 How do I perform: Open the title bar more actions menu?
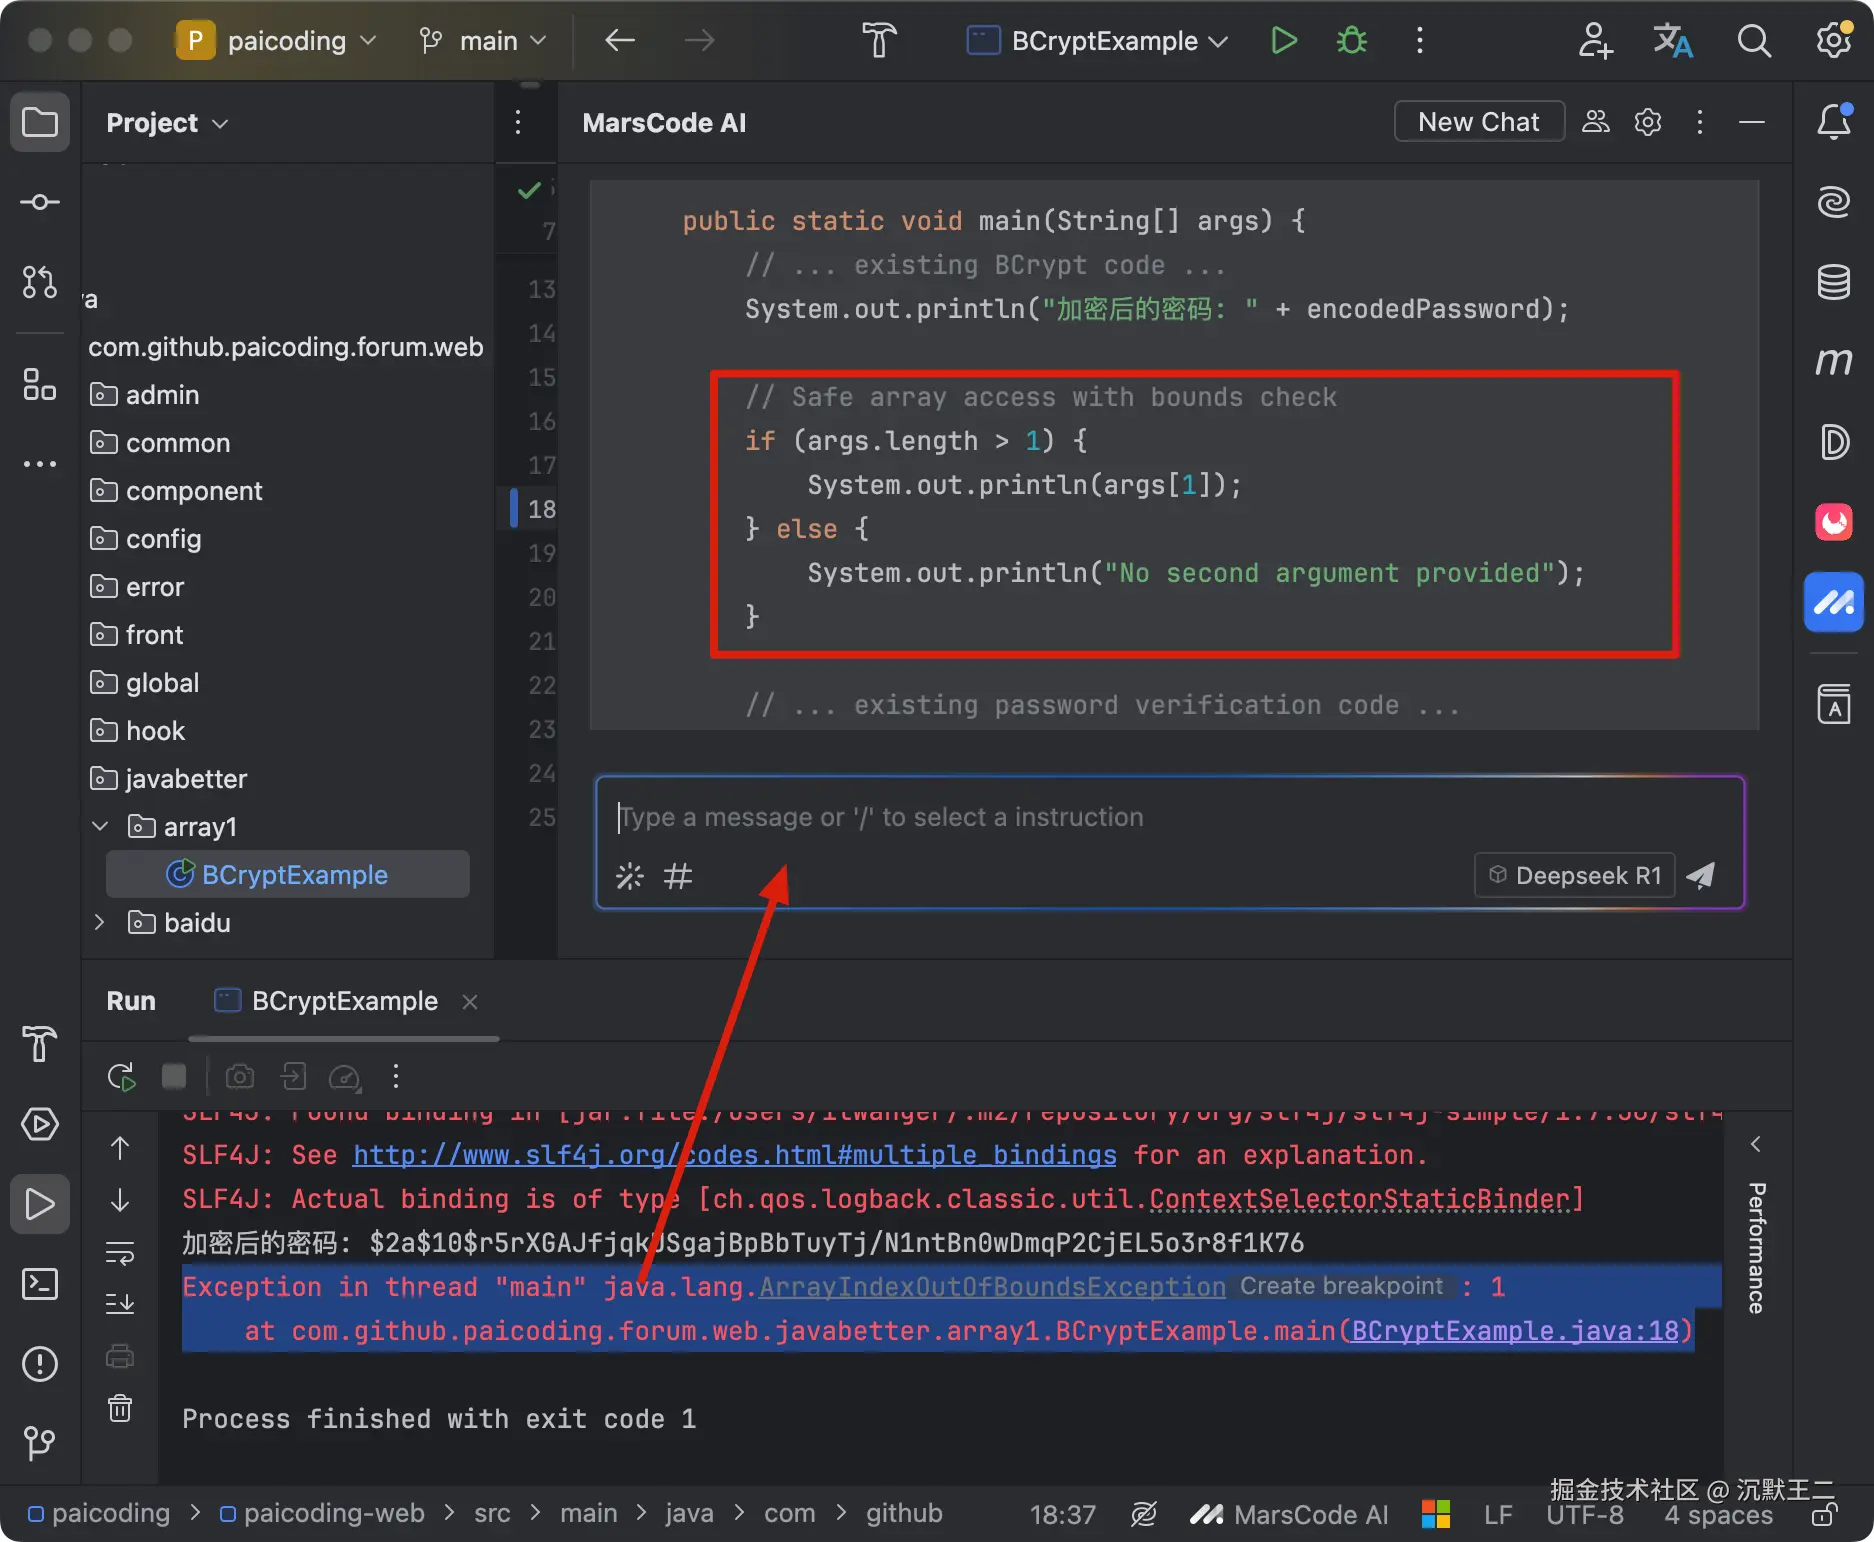point(1420,41)
